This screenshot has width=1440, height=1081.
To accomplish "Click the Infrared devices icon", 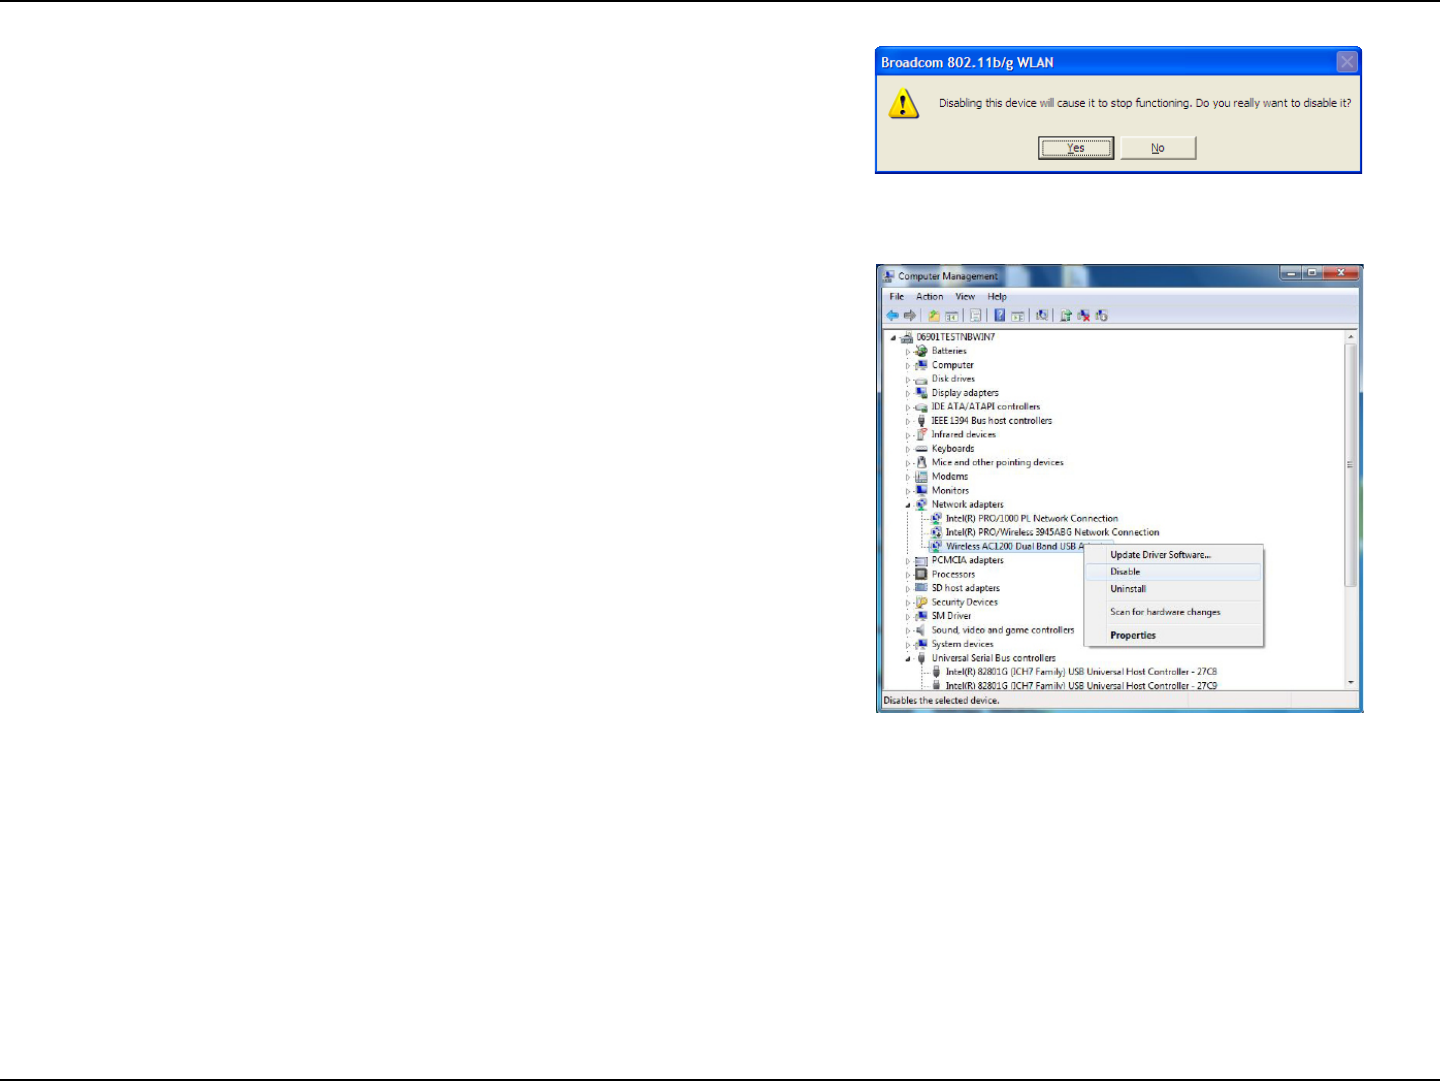I will tap(921, 435).
